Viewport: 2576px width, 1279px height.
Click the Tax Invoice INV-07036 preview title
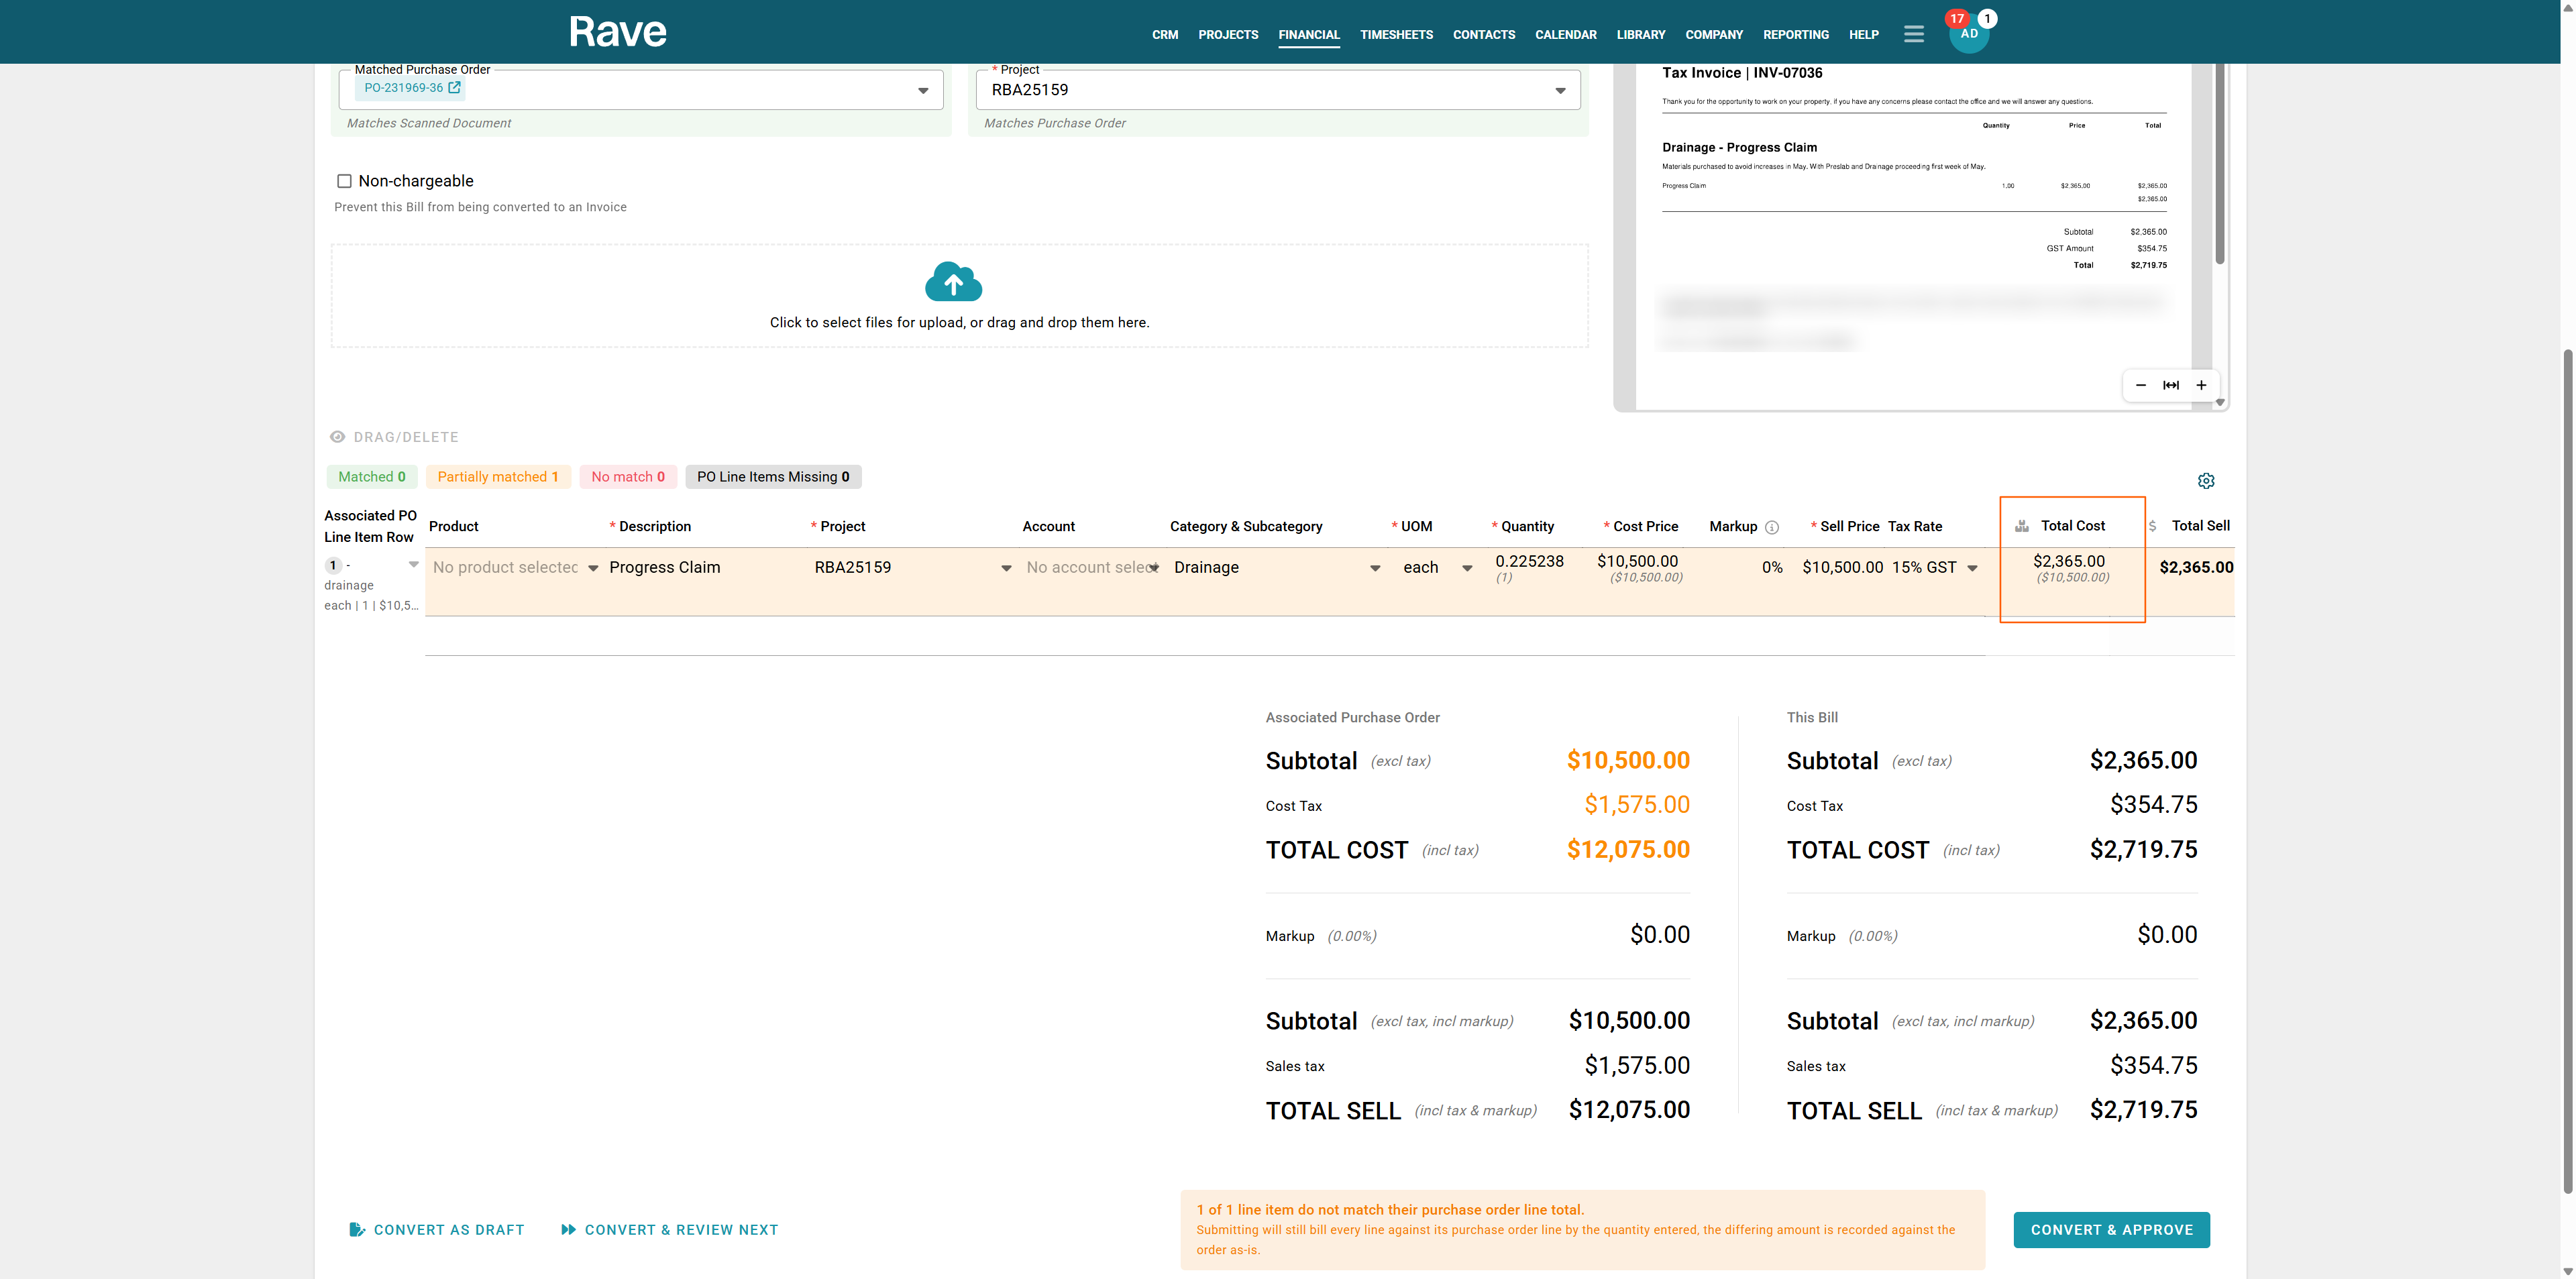point(1742,73)
